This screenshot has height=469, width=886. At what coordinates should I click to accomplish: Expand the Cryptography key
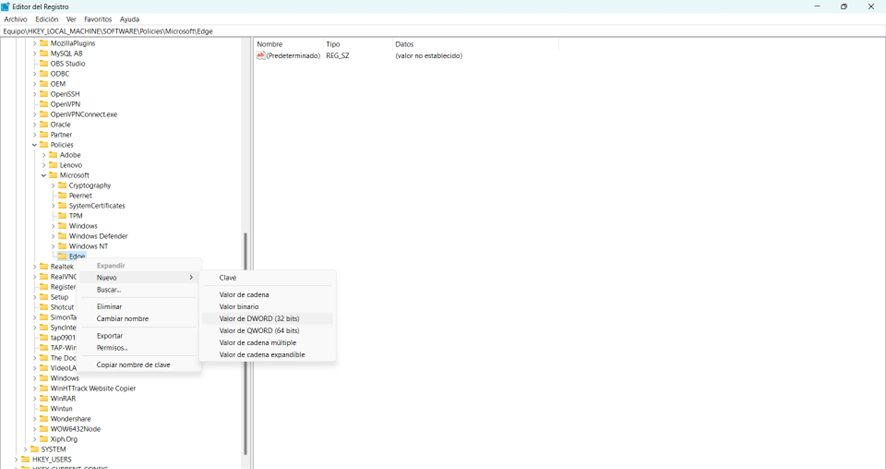tap(53, 185)
